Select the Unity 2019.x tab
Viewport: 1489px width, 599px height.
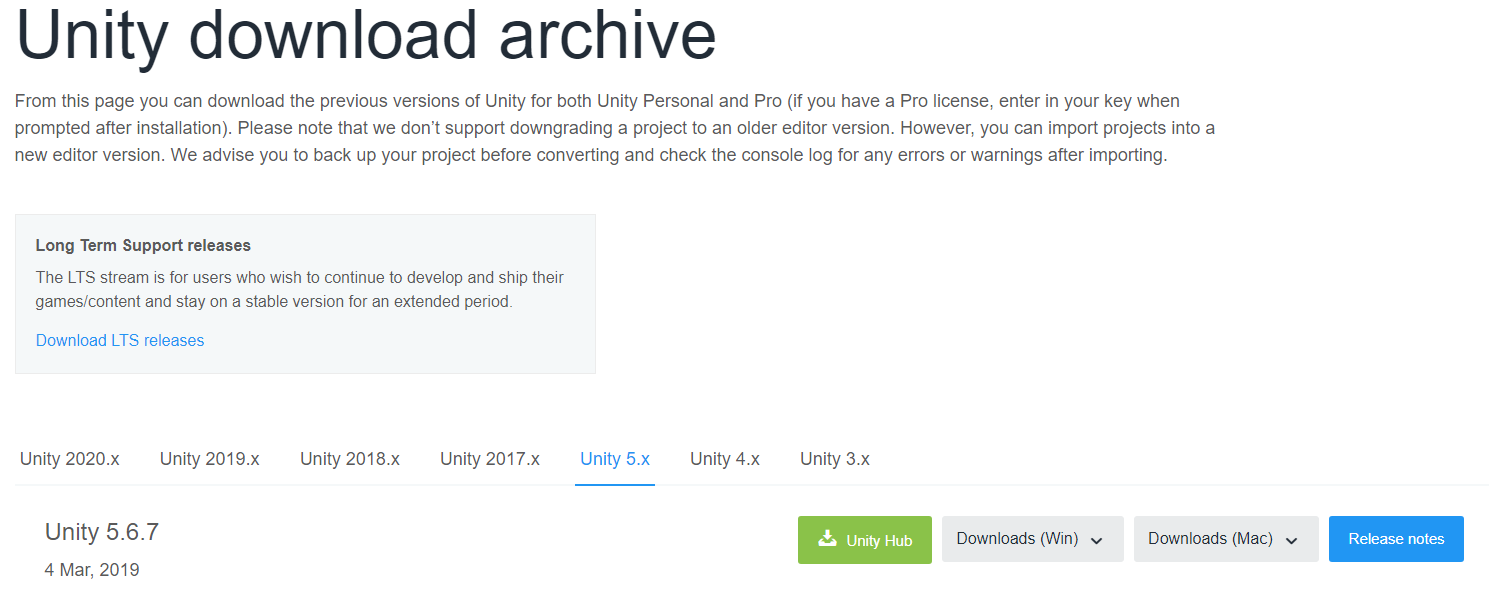[x=210, y=459]
